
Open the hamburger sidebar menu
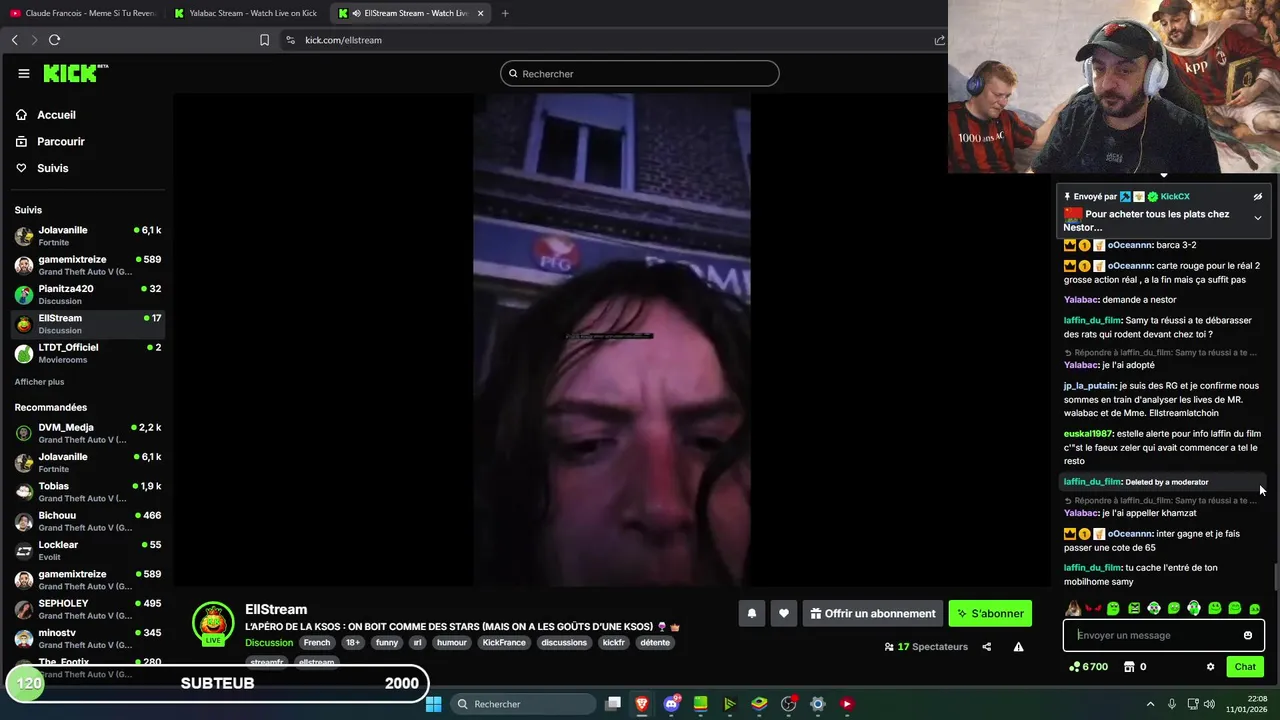(x=24, y=73)
